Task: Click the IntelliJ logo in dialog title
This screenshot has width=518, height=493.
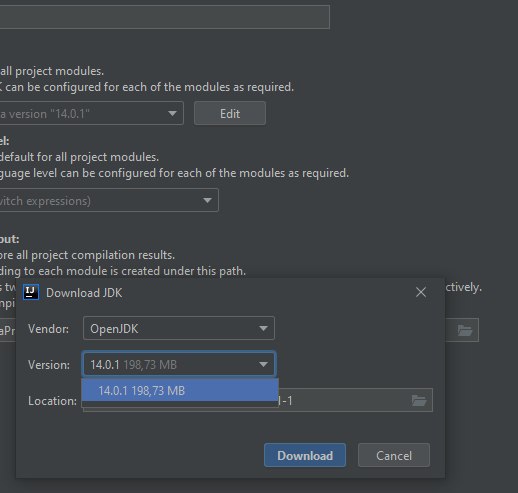Action: coord(31,292)
